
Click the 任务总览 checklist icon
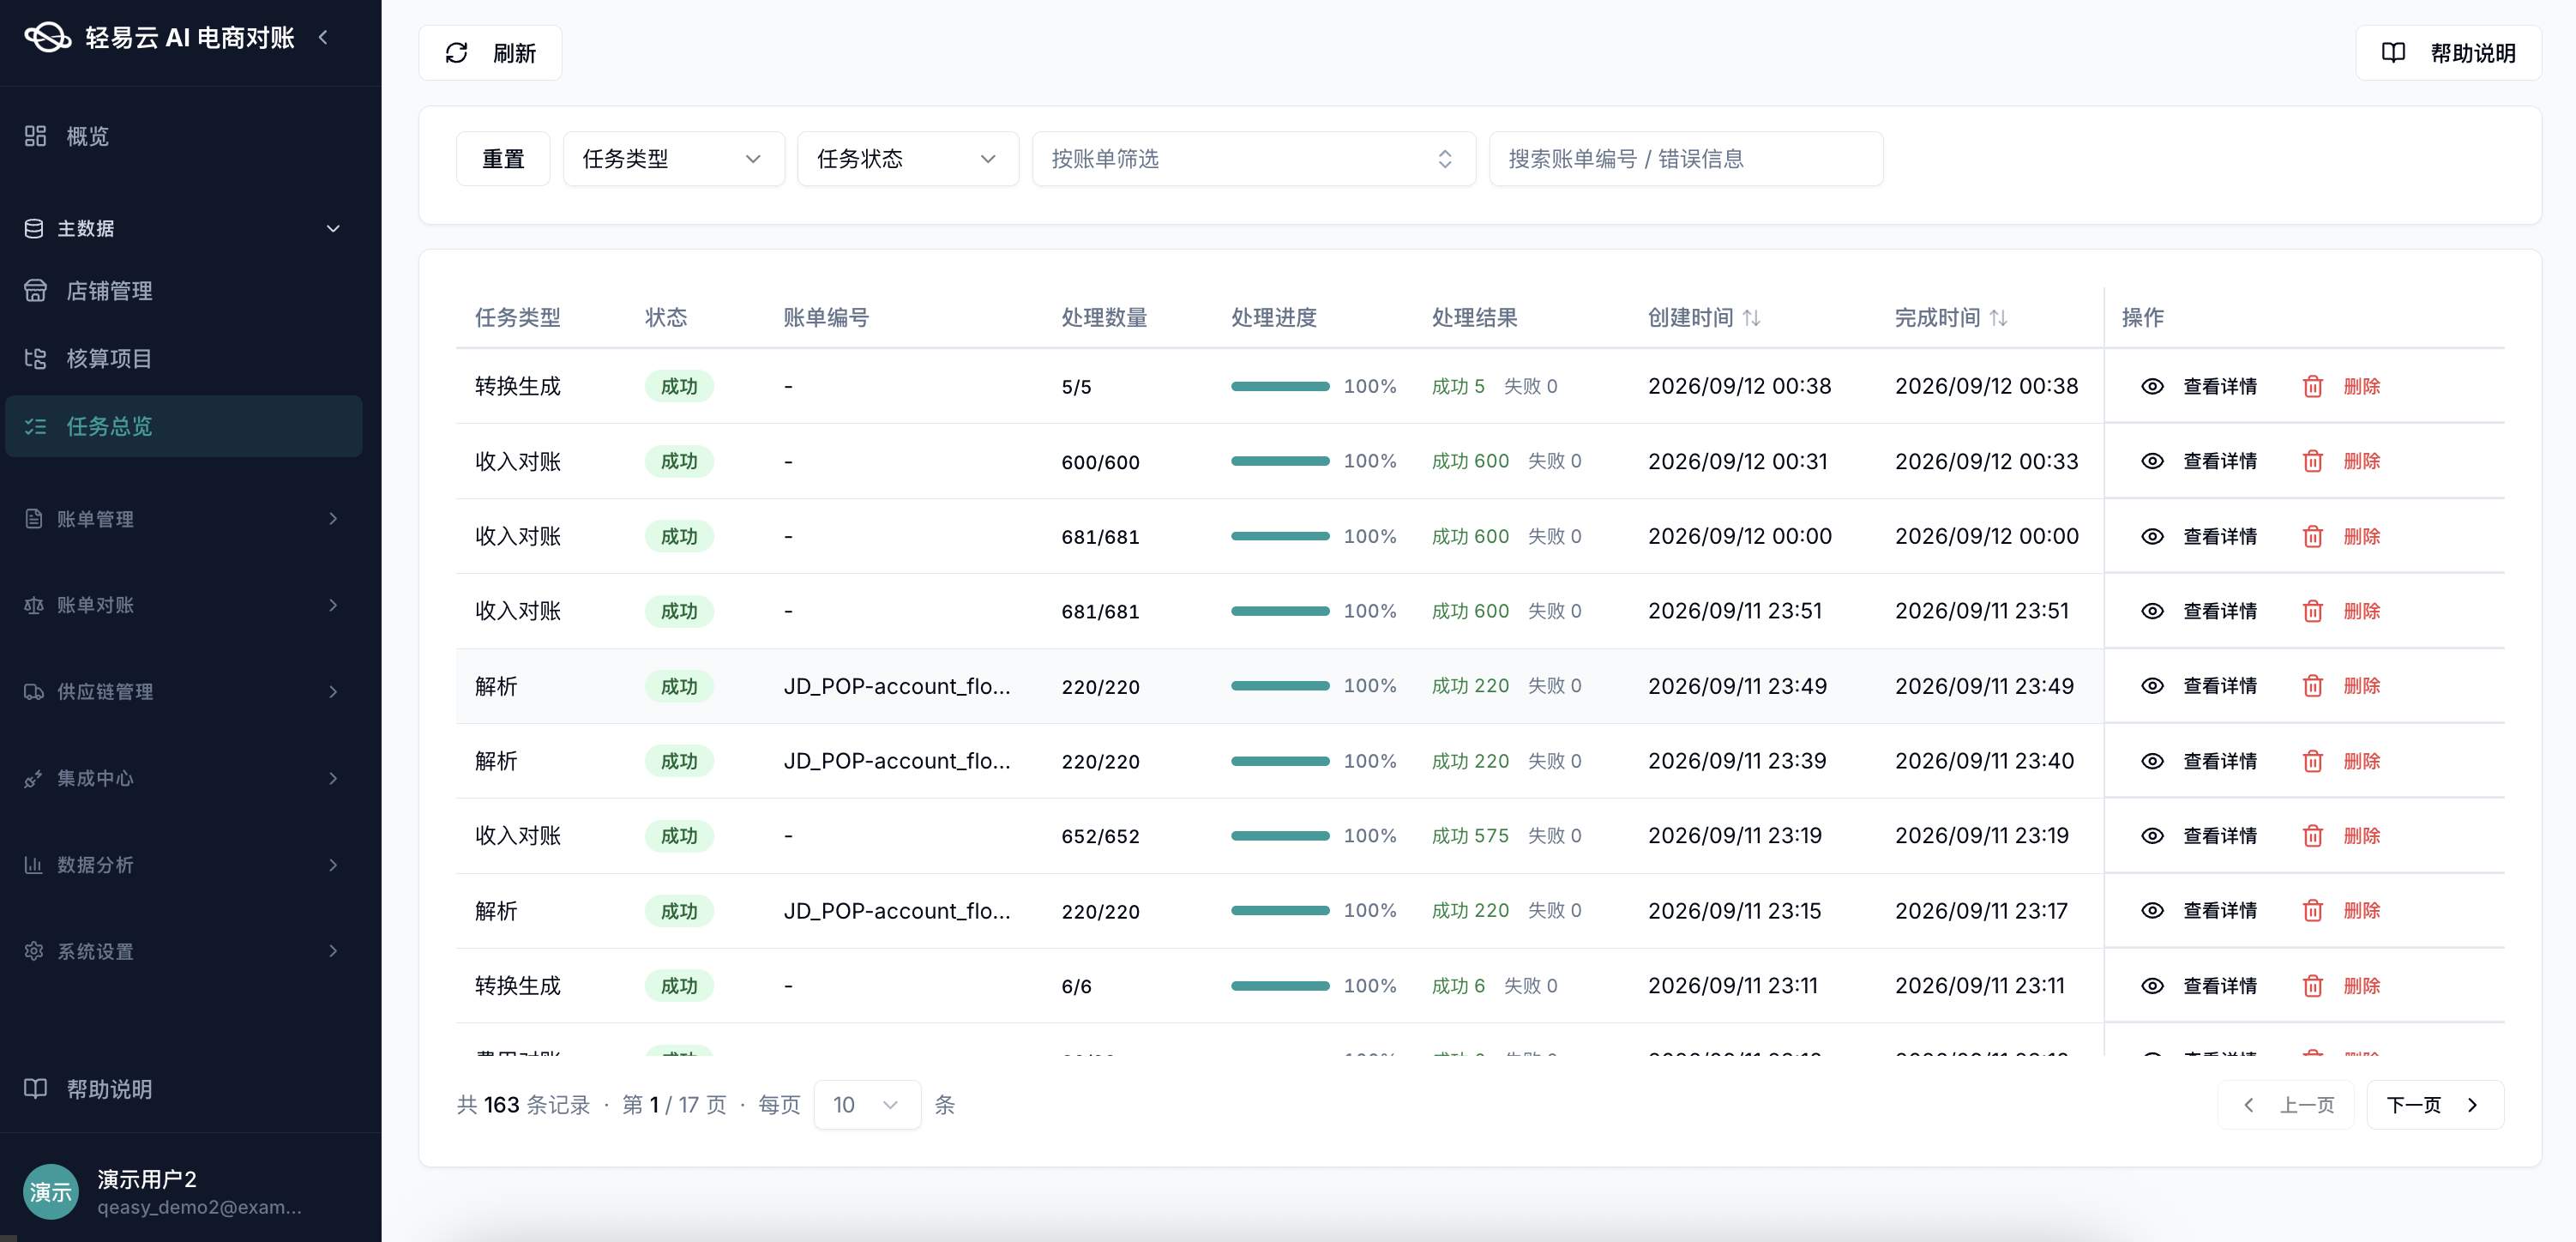(x=36, y=427)
